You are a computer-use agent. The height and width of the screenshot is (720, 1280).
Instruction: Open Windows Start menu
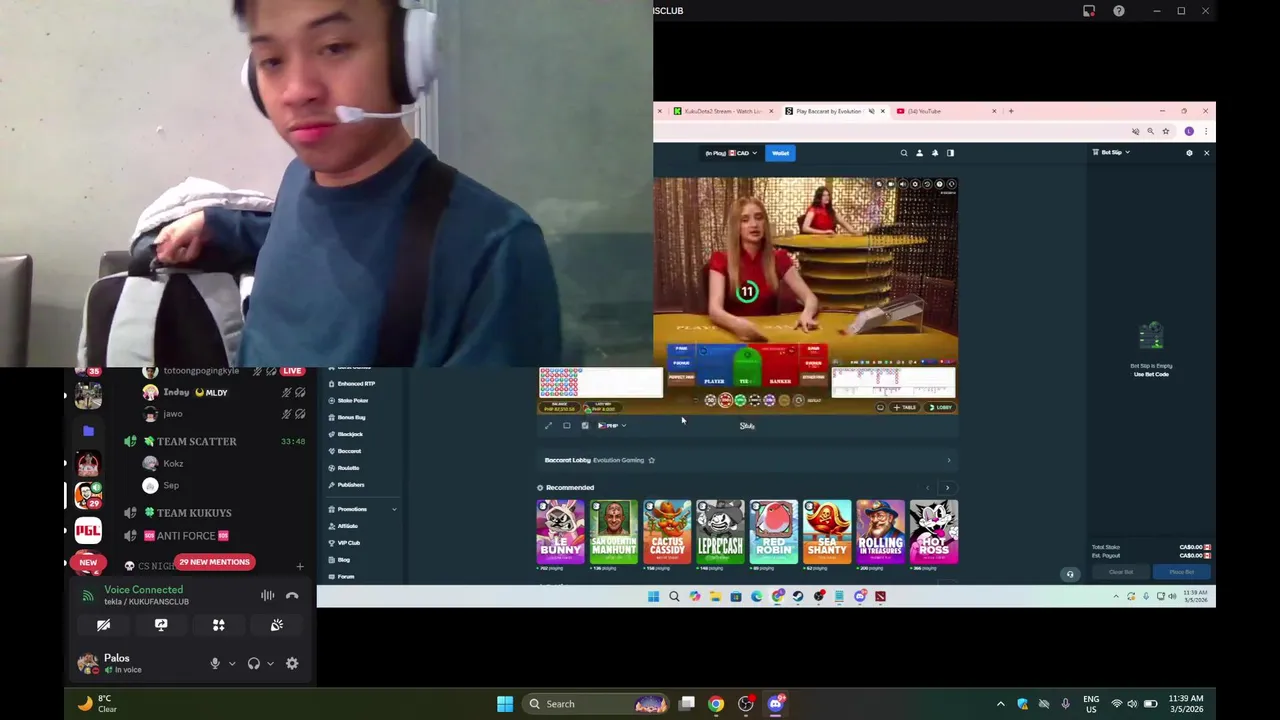(x=505, y=704)
